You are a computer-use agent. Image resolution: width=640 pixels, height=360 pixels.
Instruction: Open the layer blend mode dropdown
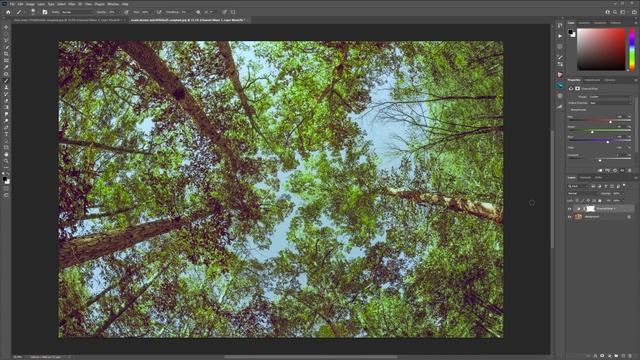click(582, 193)
